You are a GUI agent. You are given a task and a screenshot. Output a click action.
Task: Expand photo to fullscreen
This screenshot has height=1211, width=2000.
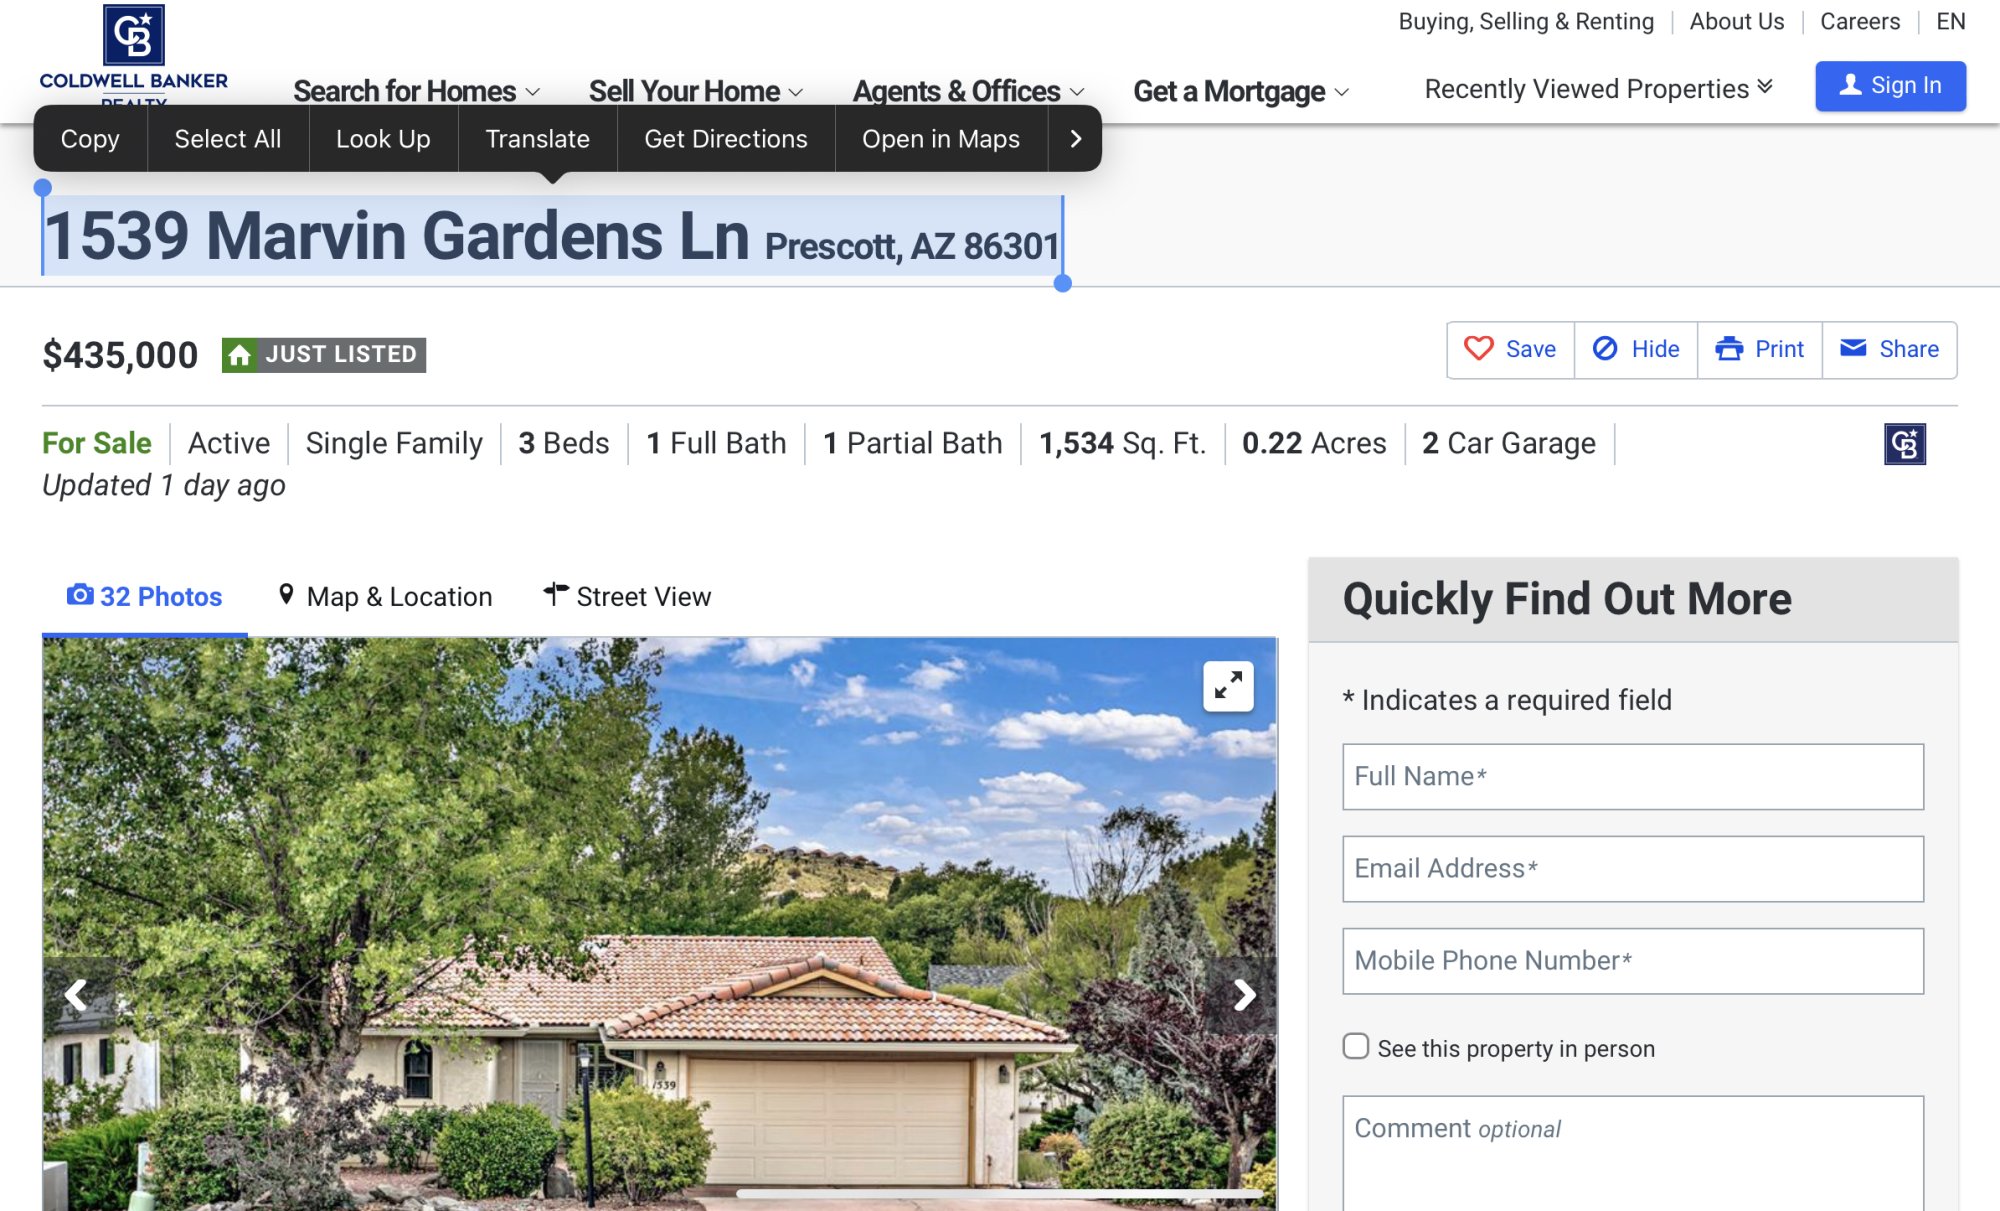[x=1228, y=686]
